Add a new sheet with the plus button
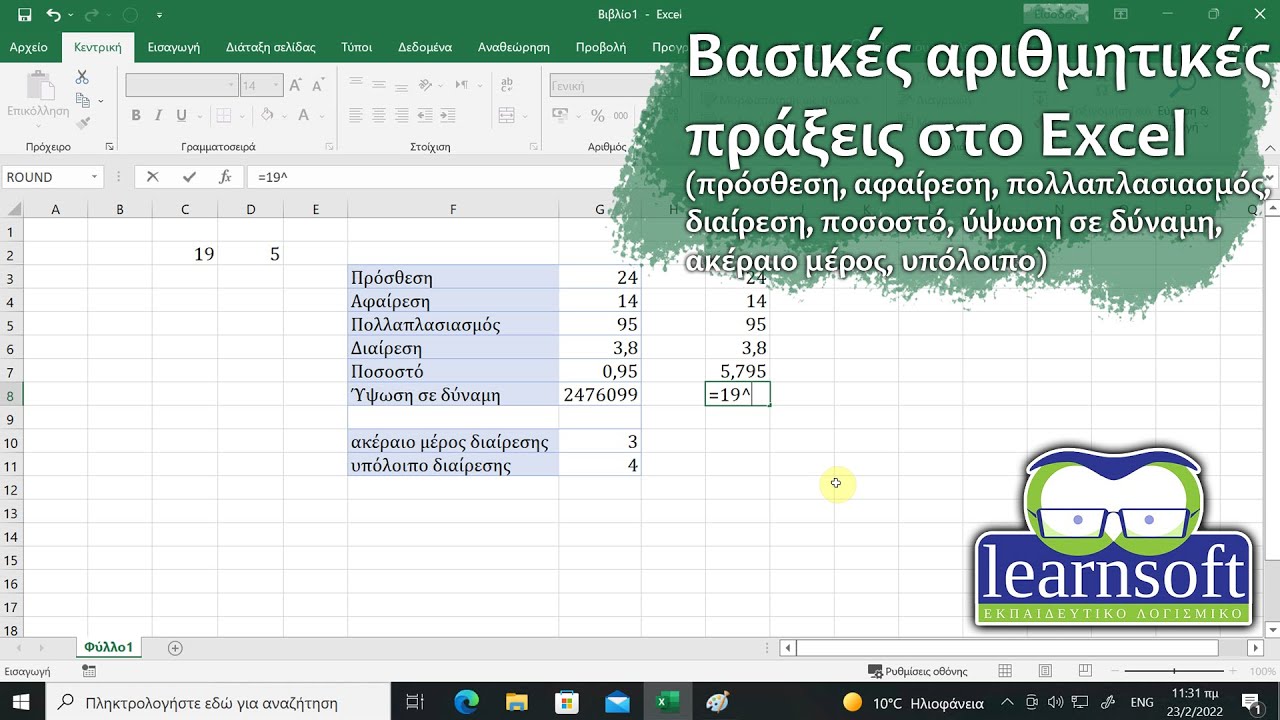The image size is (1280, 720). [175, 648]
